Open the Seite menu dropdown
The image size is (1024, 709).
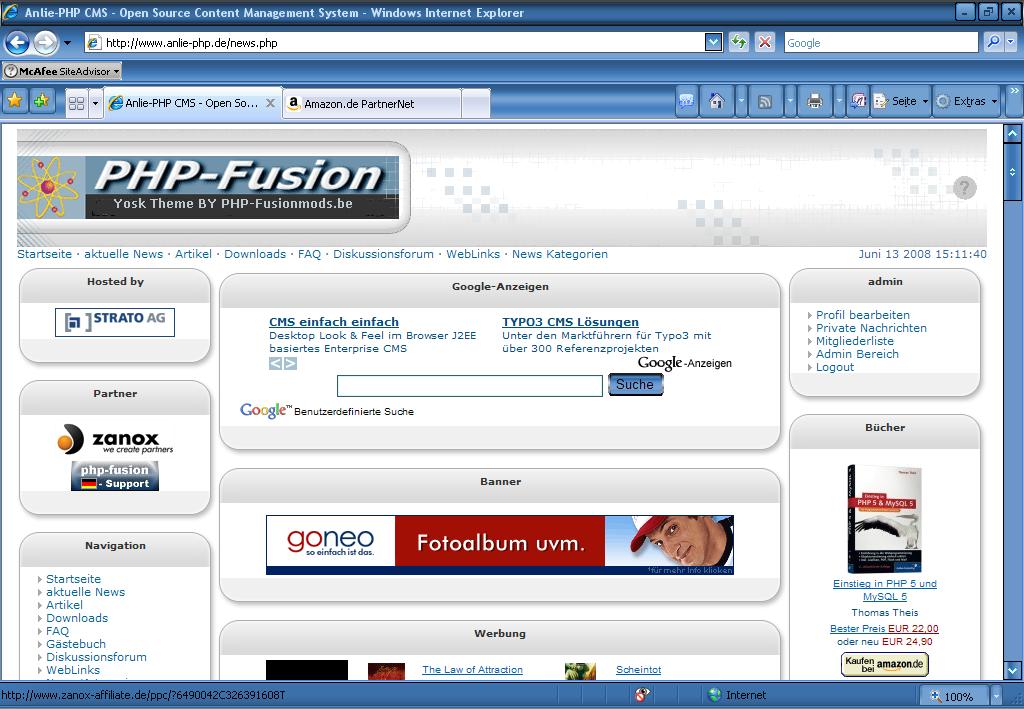(x=902, y=101)
